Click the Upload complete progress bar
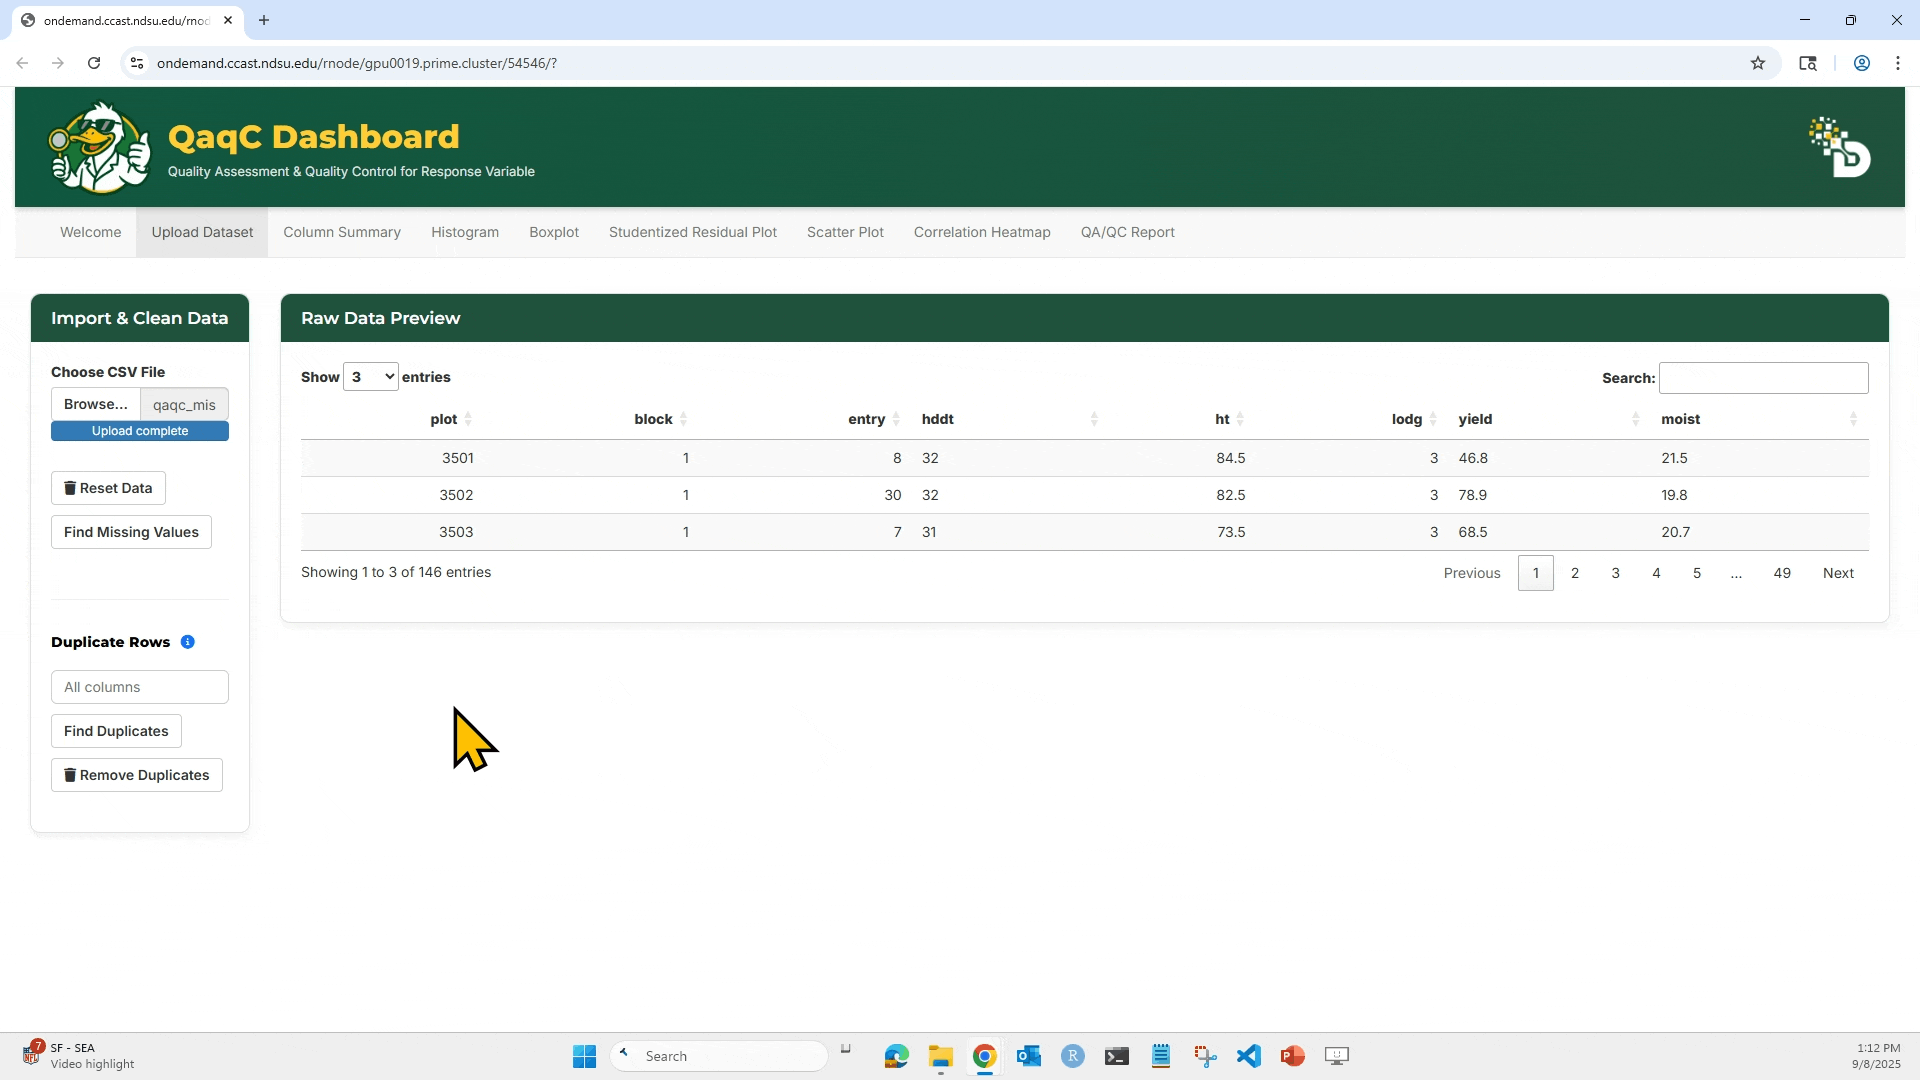 click(x=139, y=431)
